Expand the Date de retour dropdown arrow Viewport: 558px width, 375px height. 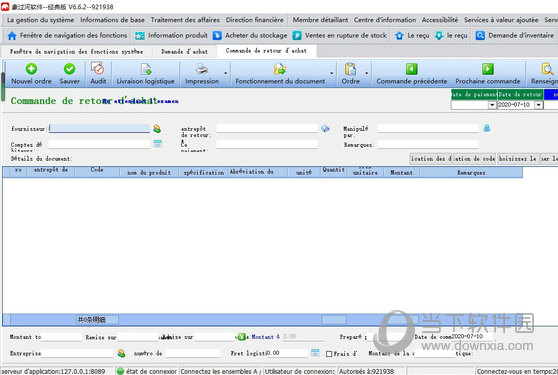538,105
